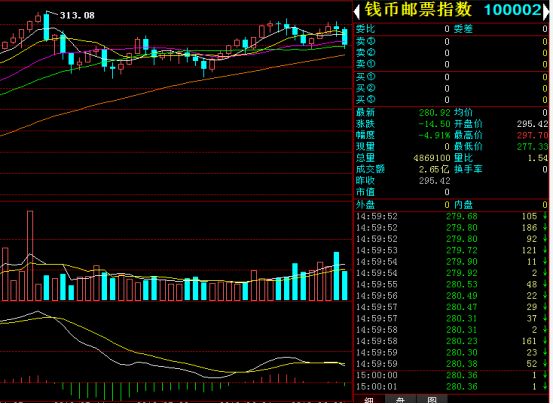Click the 买① buy order row

tap(451, 77)
